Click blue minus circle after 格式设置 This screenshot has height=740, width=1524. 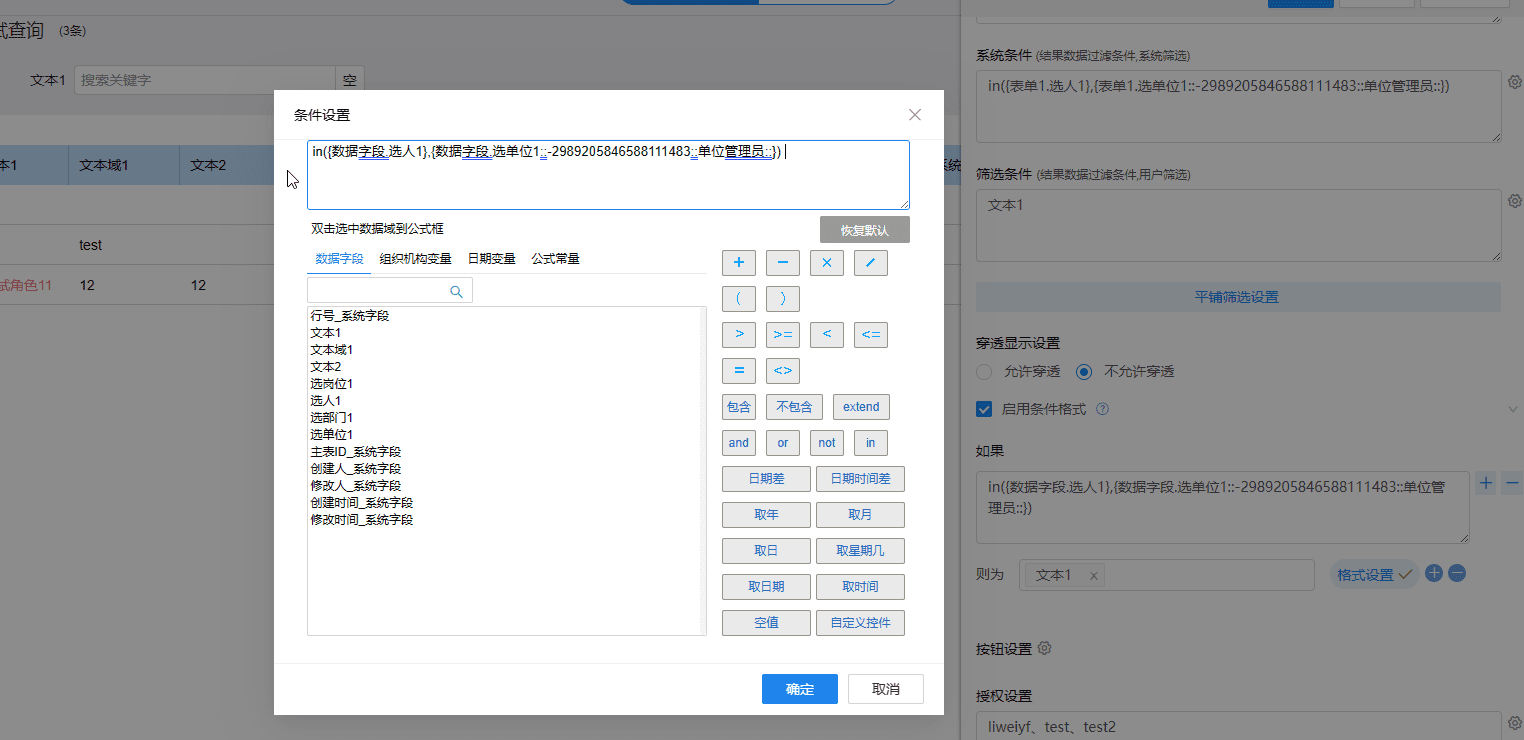(1457, 574)
